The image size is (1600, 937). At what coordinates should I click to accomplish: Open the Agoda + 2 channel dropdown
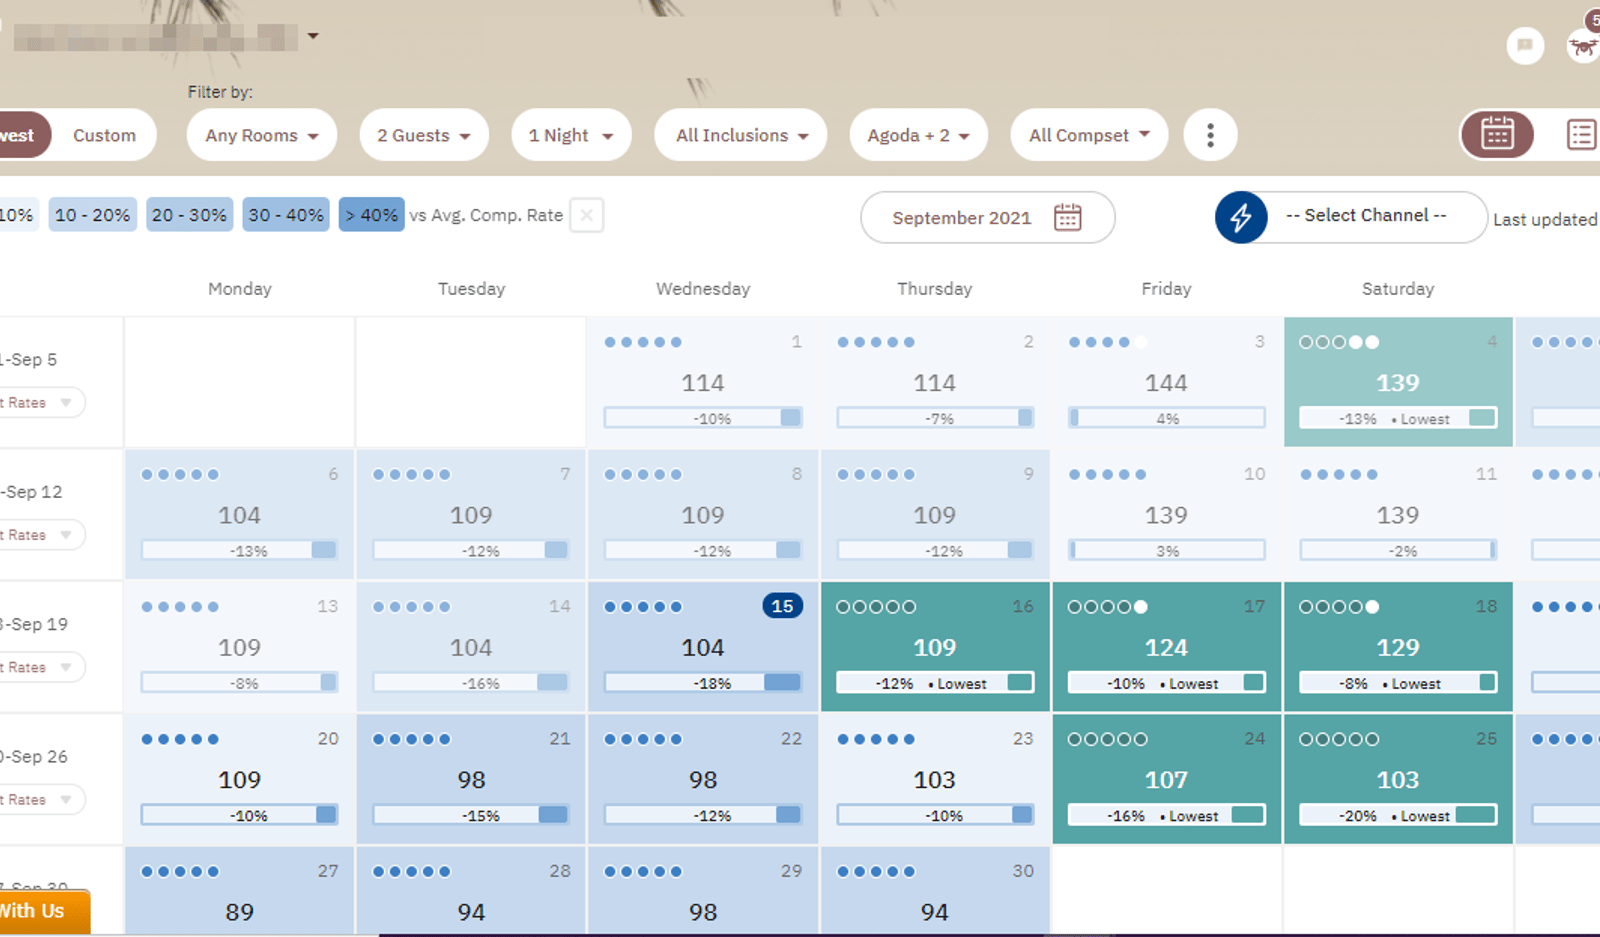pyautogui.click(x=919, y=135)
